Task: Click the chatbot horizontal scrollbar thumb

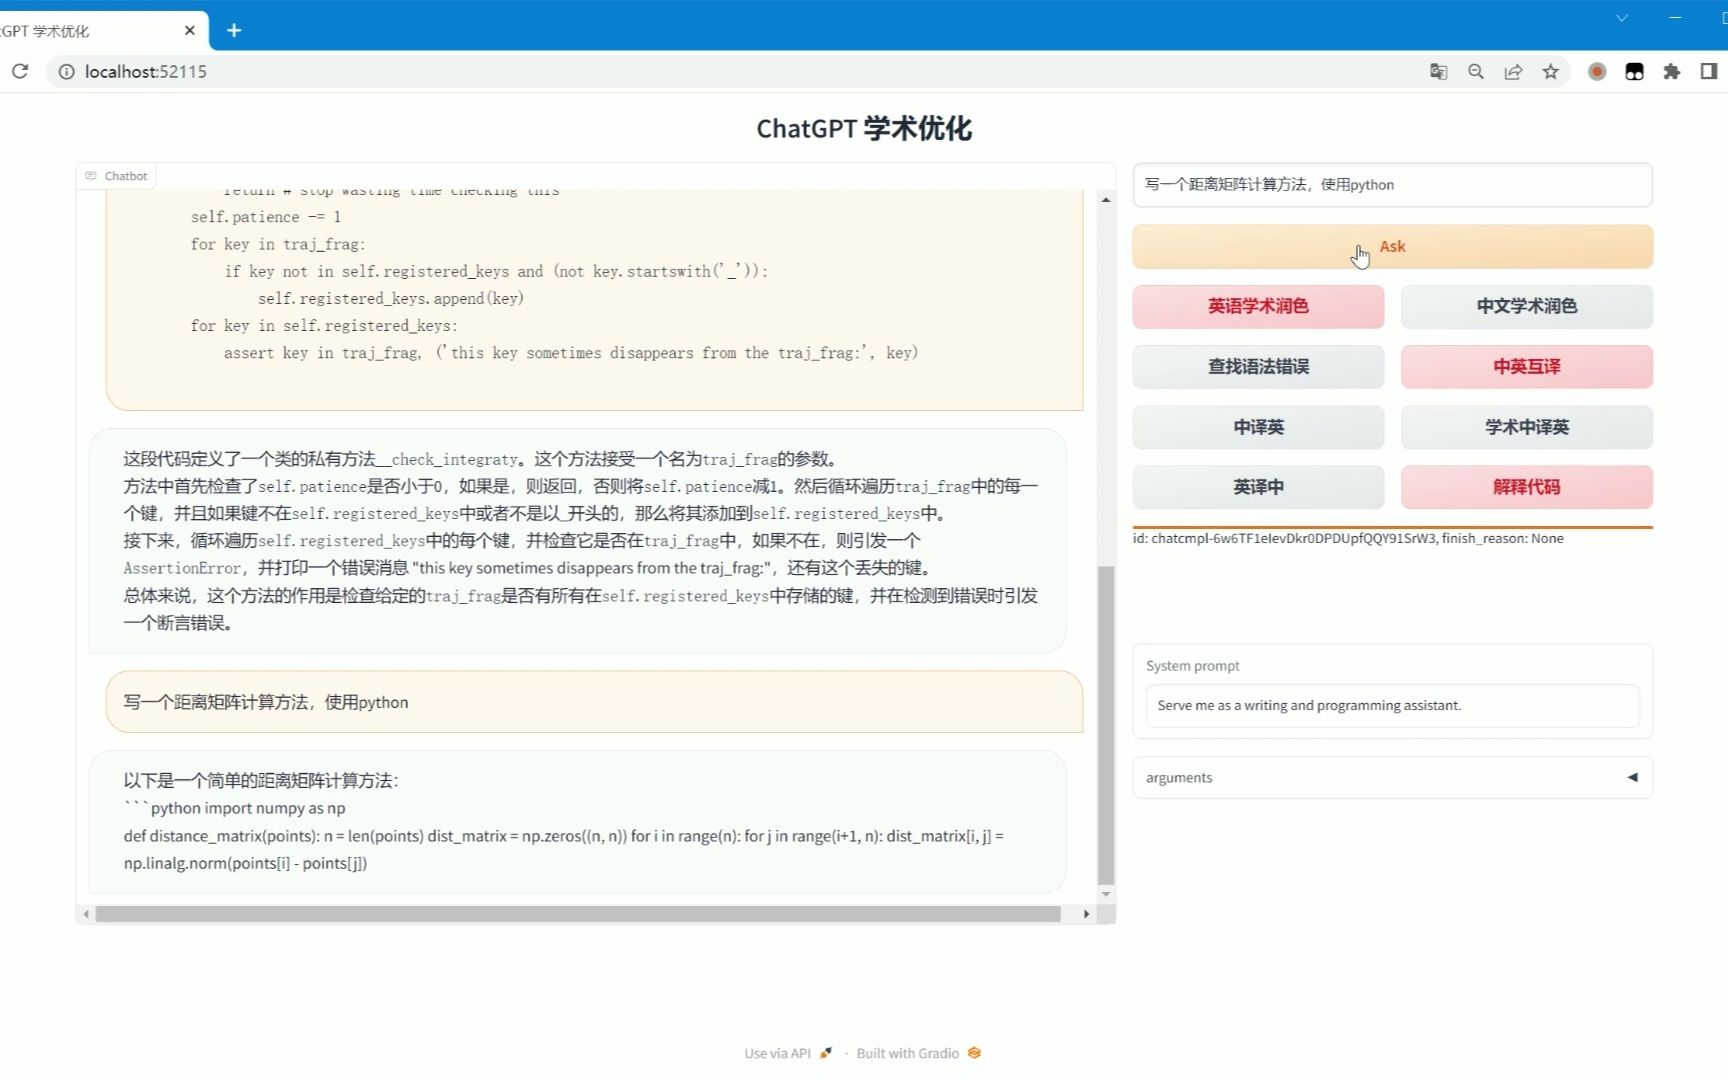Action: pyautogui.click(x=578, y=914)
